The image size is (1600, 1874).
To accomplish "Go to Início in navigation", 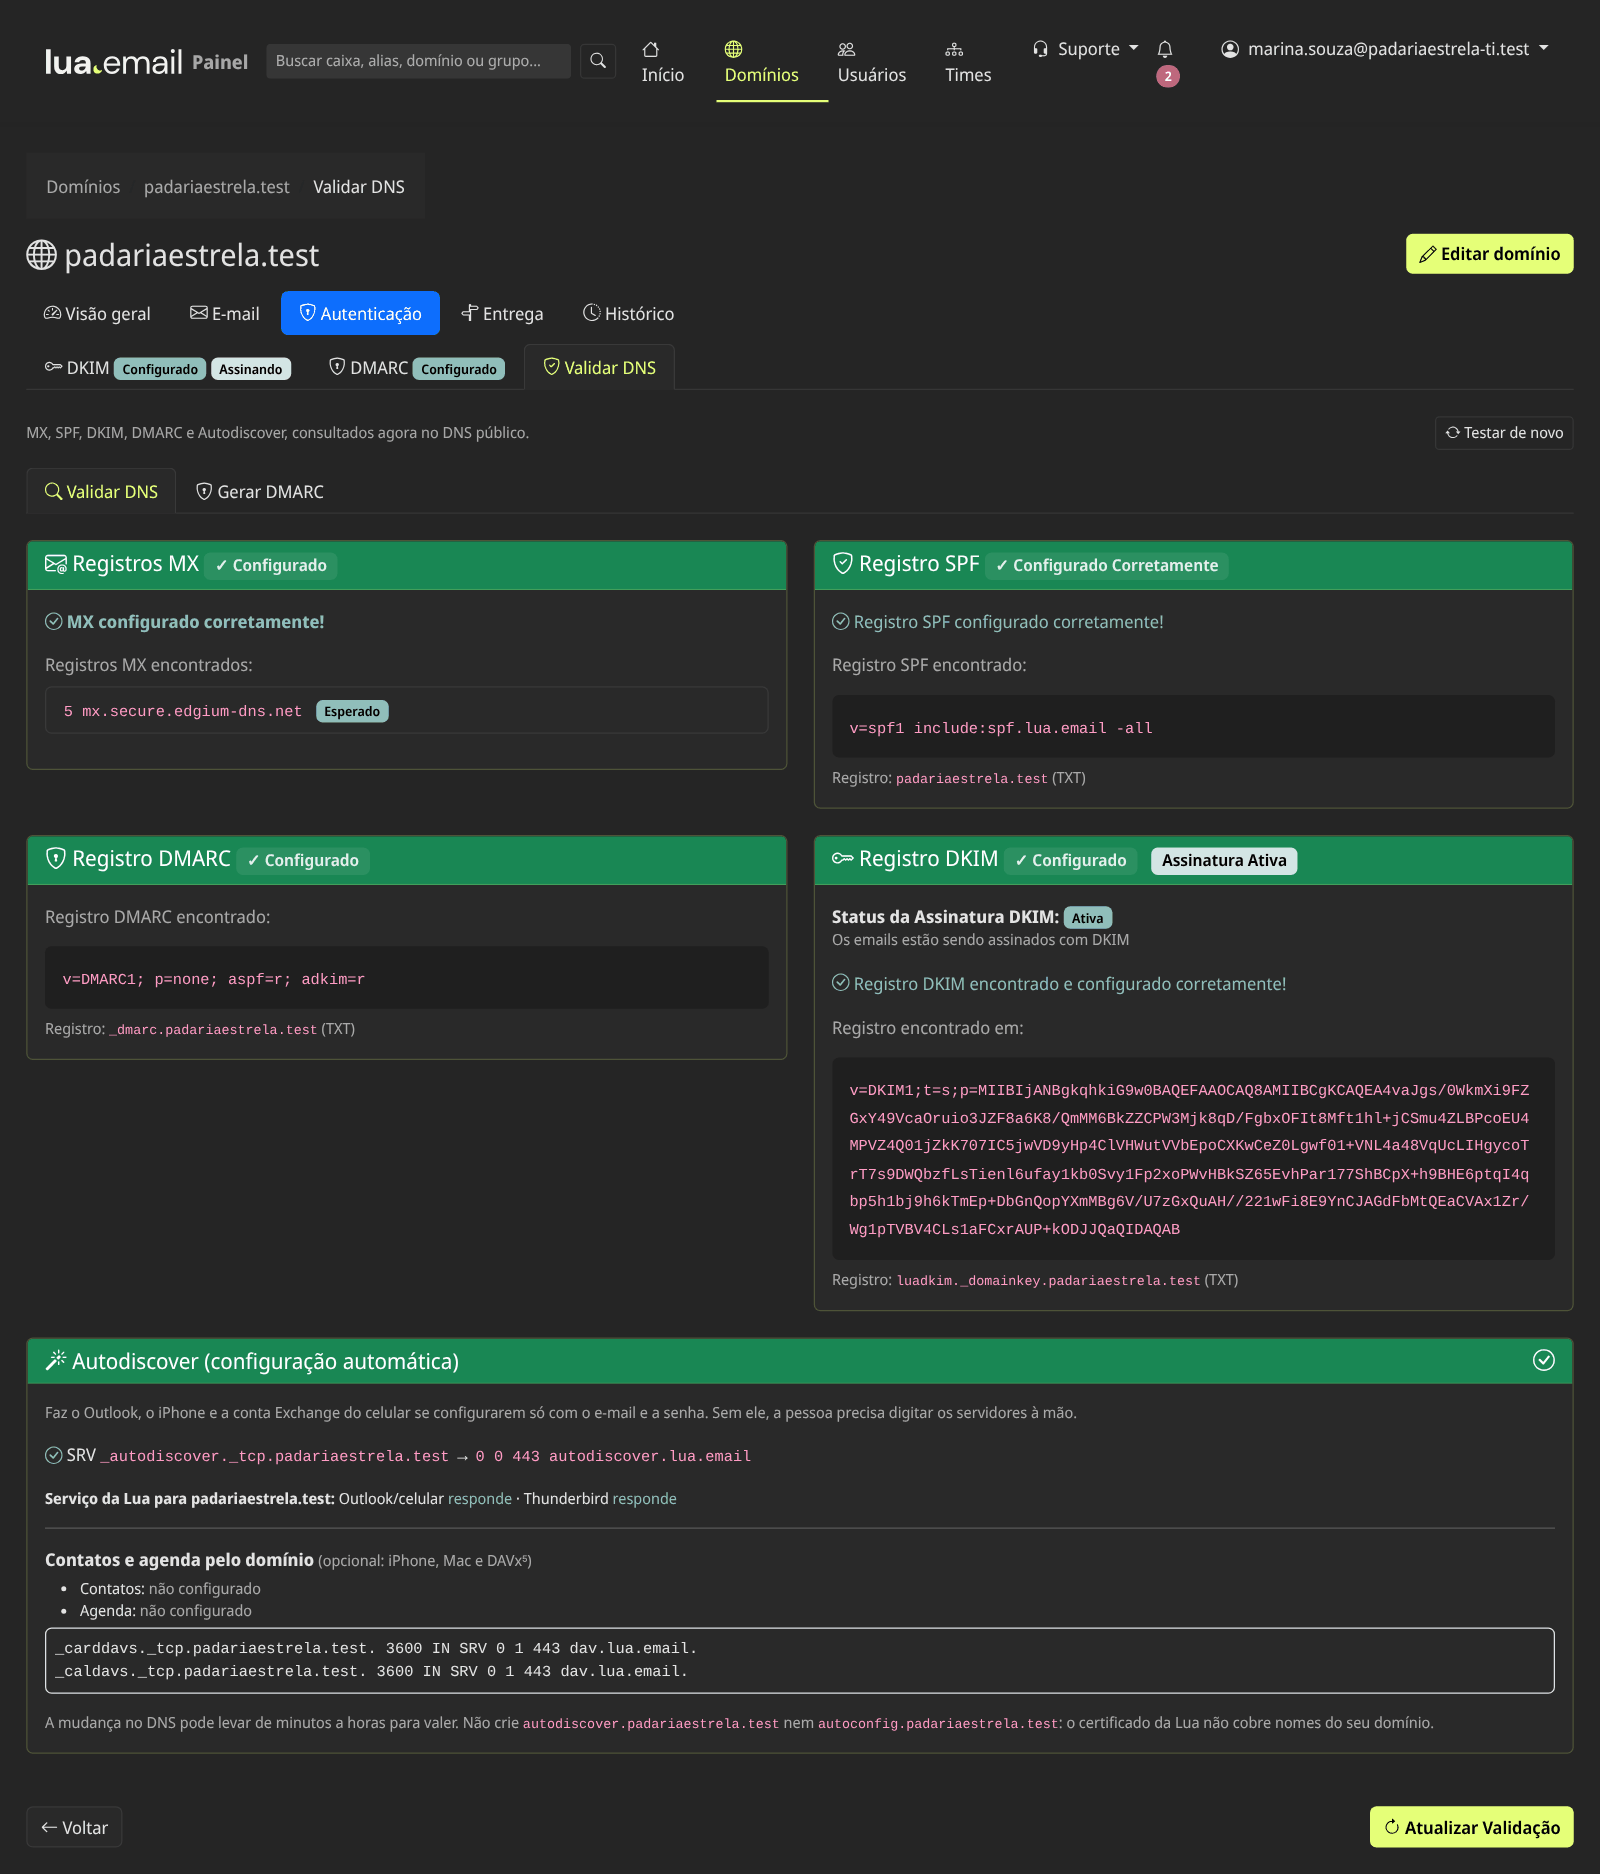I will click(x=663, y=62).
